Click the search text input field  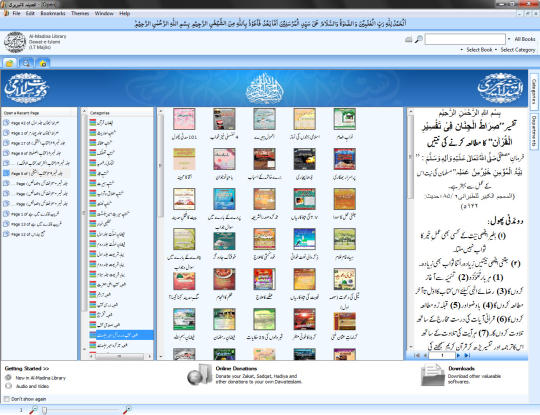click(465, 39)
